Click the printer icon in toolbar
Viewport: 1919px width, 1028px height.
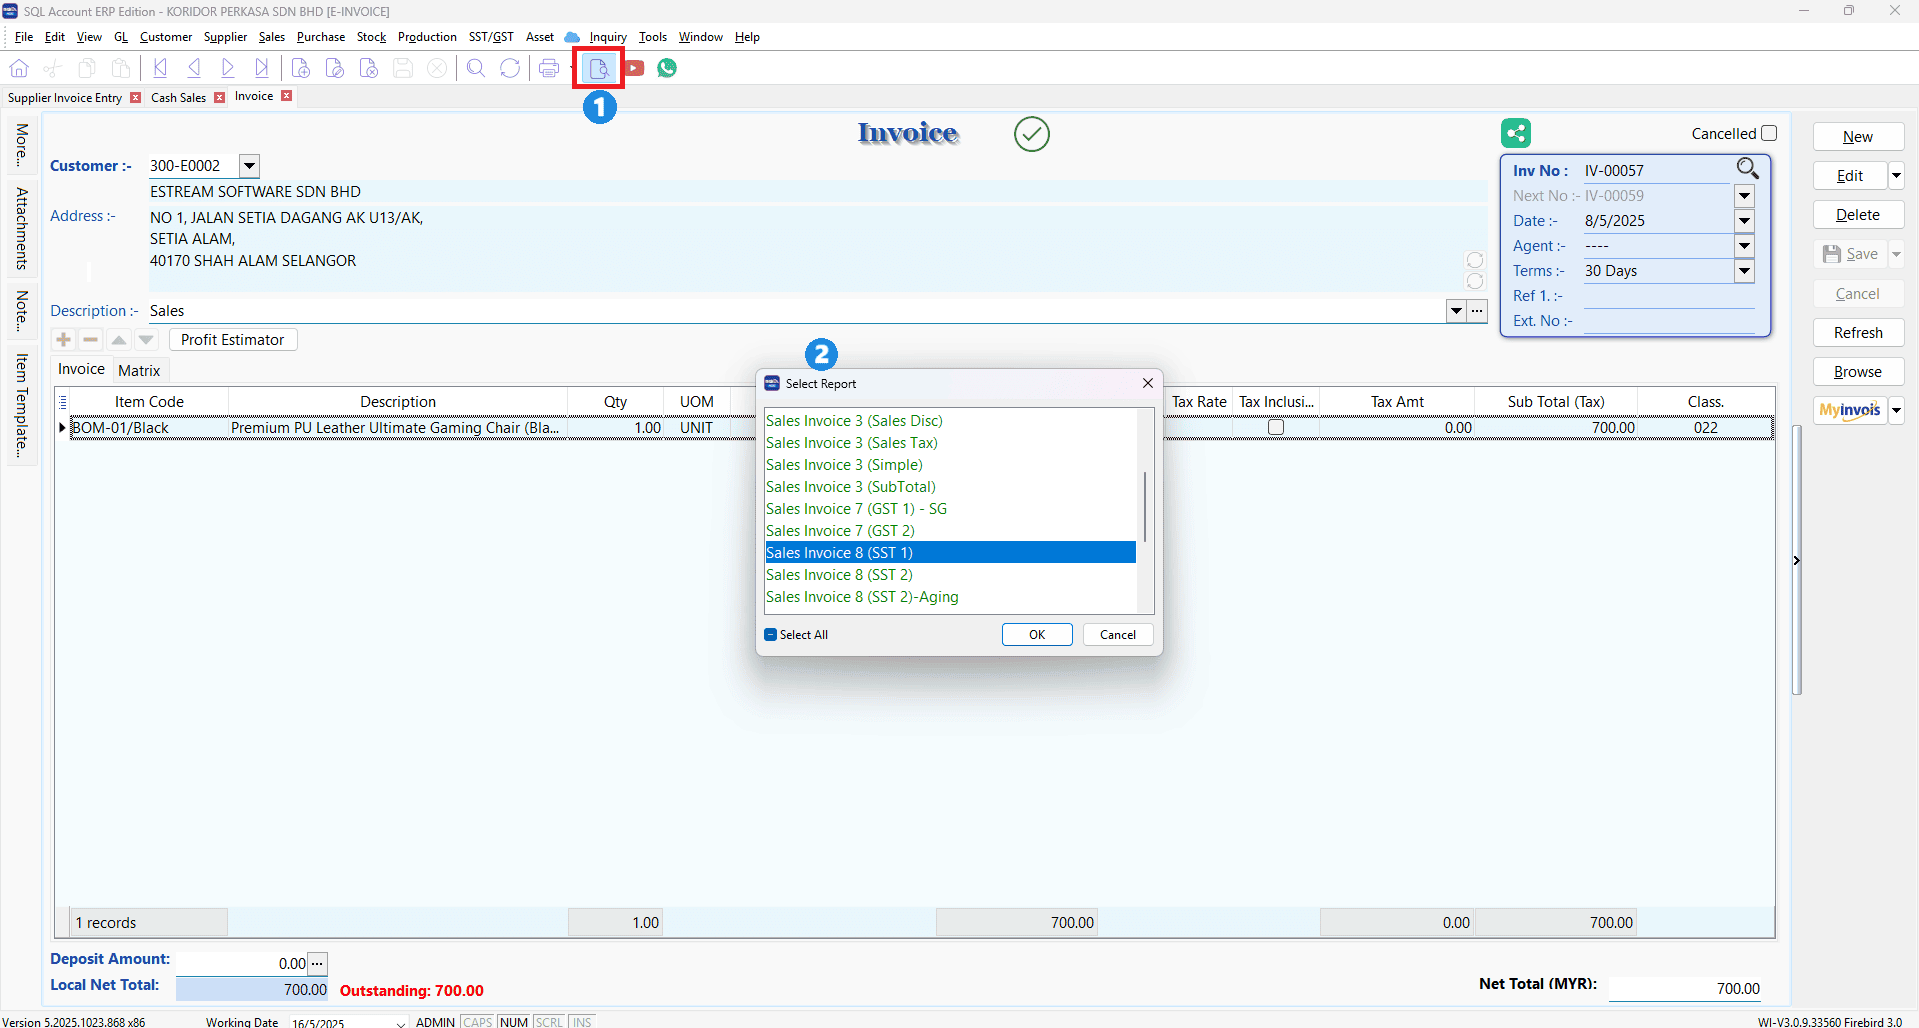click(548, 68)
